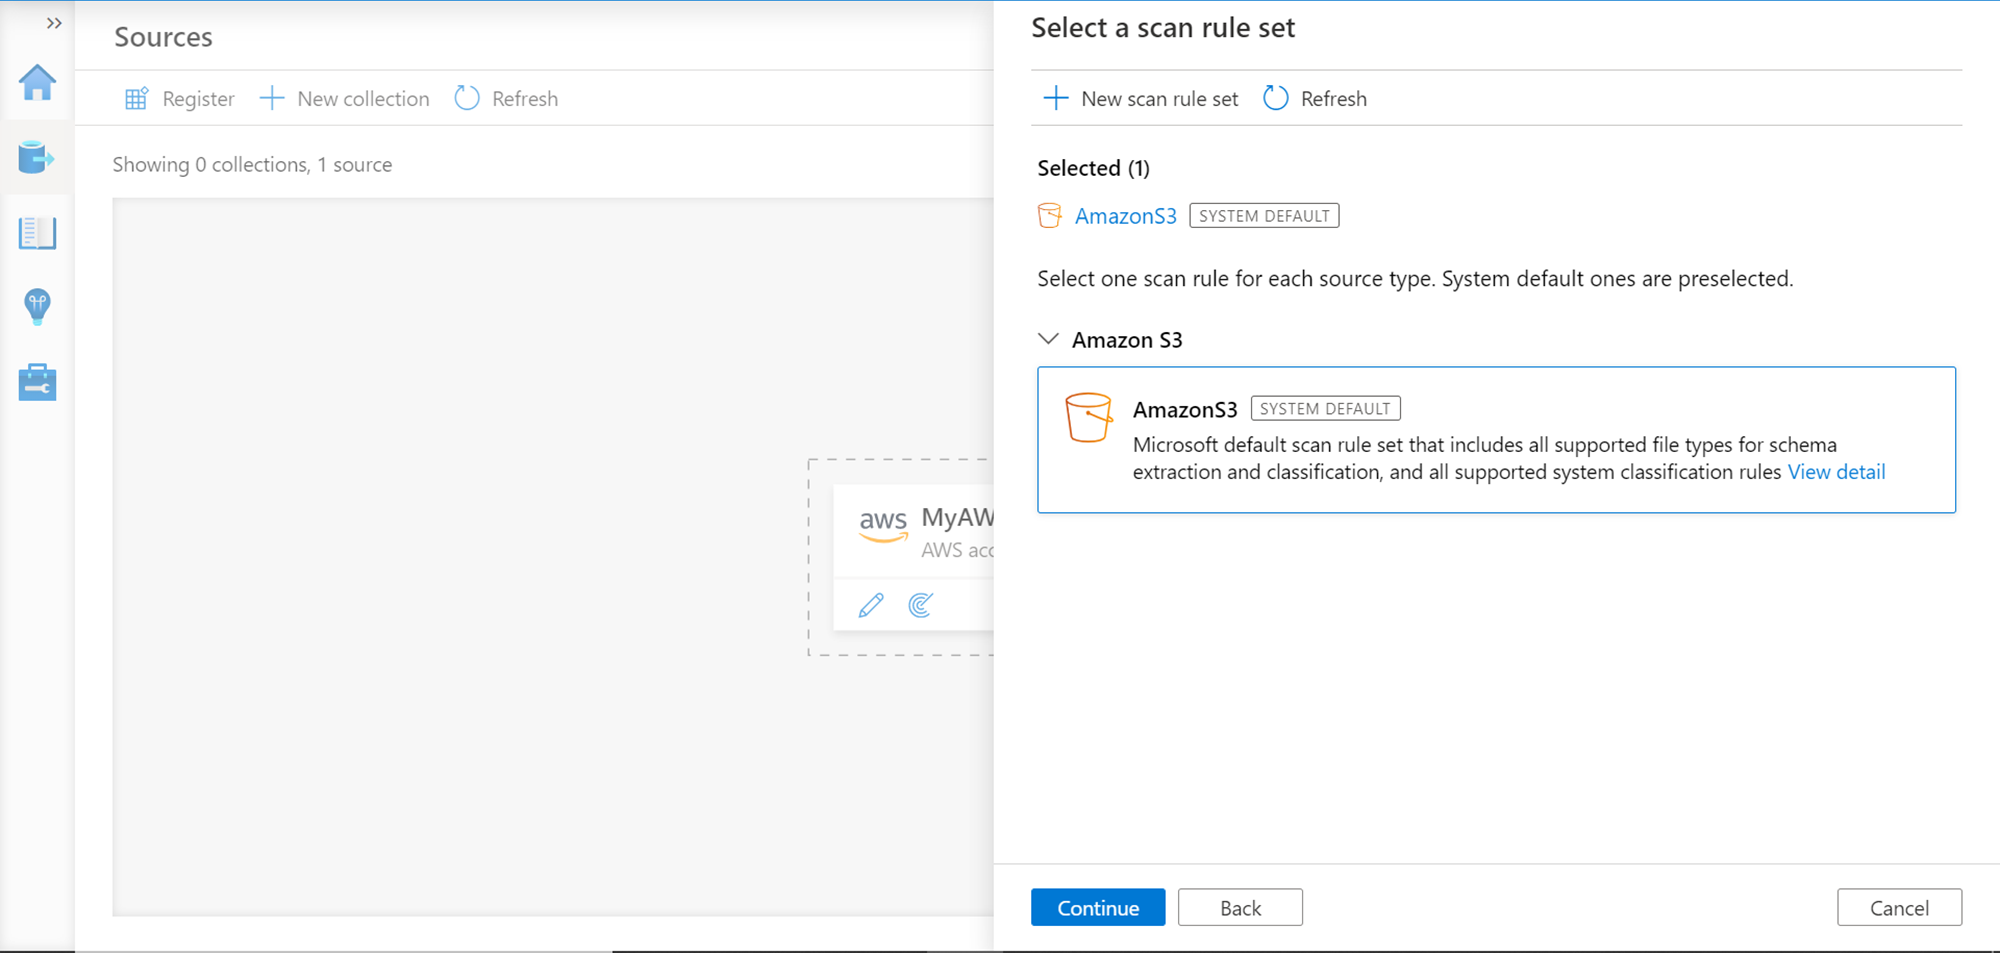This screenshot has width=2000, height=953.
Task: Cancel the scan rule set selection
Action: coord(1899,908)
